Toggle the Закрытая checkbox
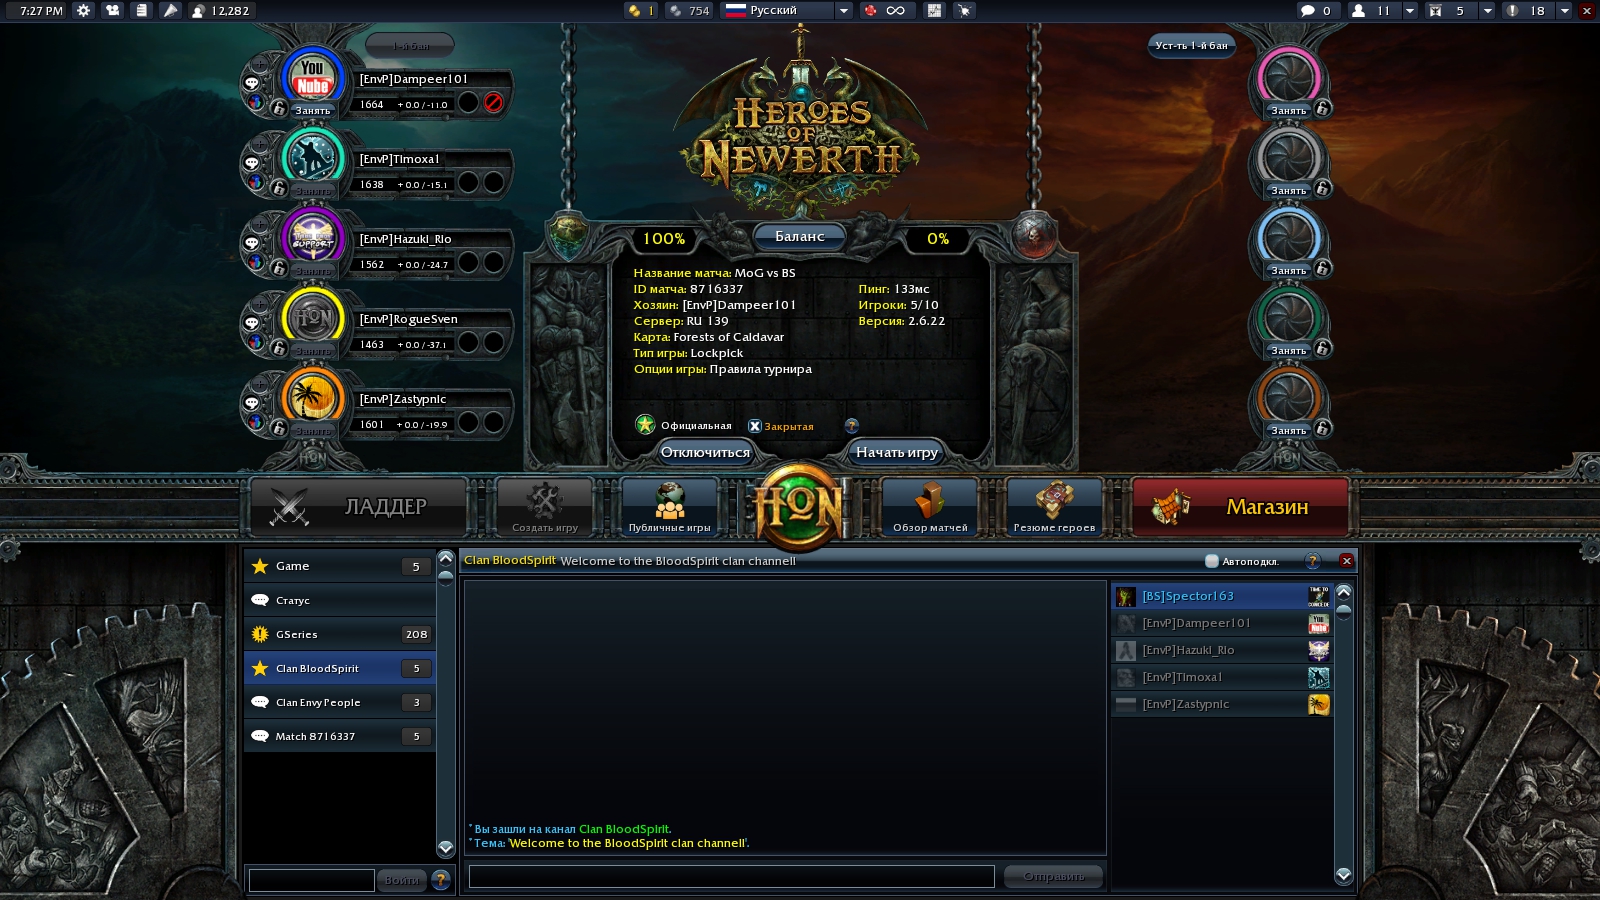Viewport: 1600px width, 900px height. click(x=755, y=426)
